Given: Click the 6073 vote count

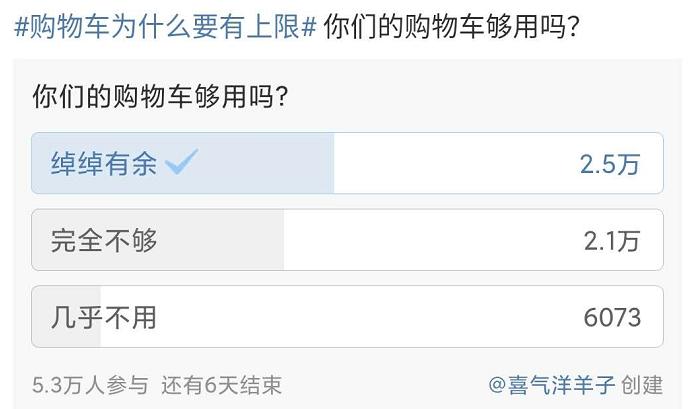Looking at the screenshot, I should [x=612, y=317].
